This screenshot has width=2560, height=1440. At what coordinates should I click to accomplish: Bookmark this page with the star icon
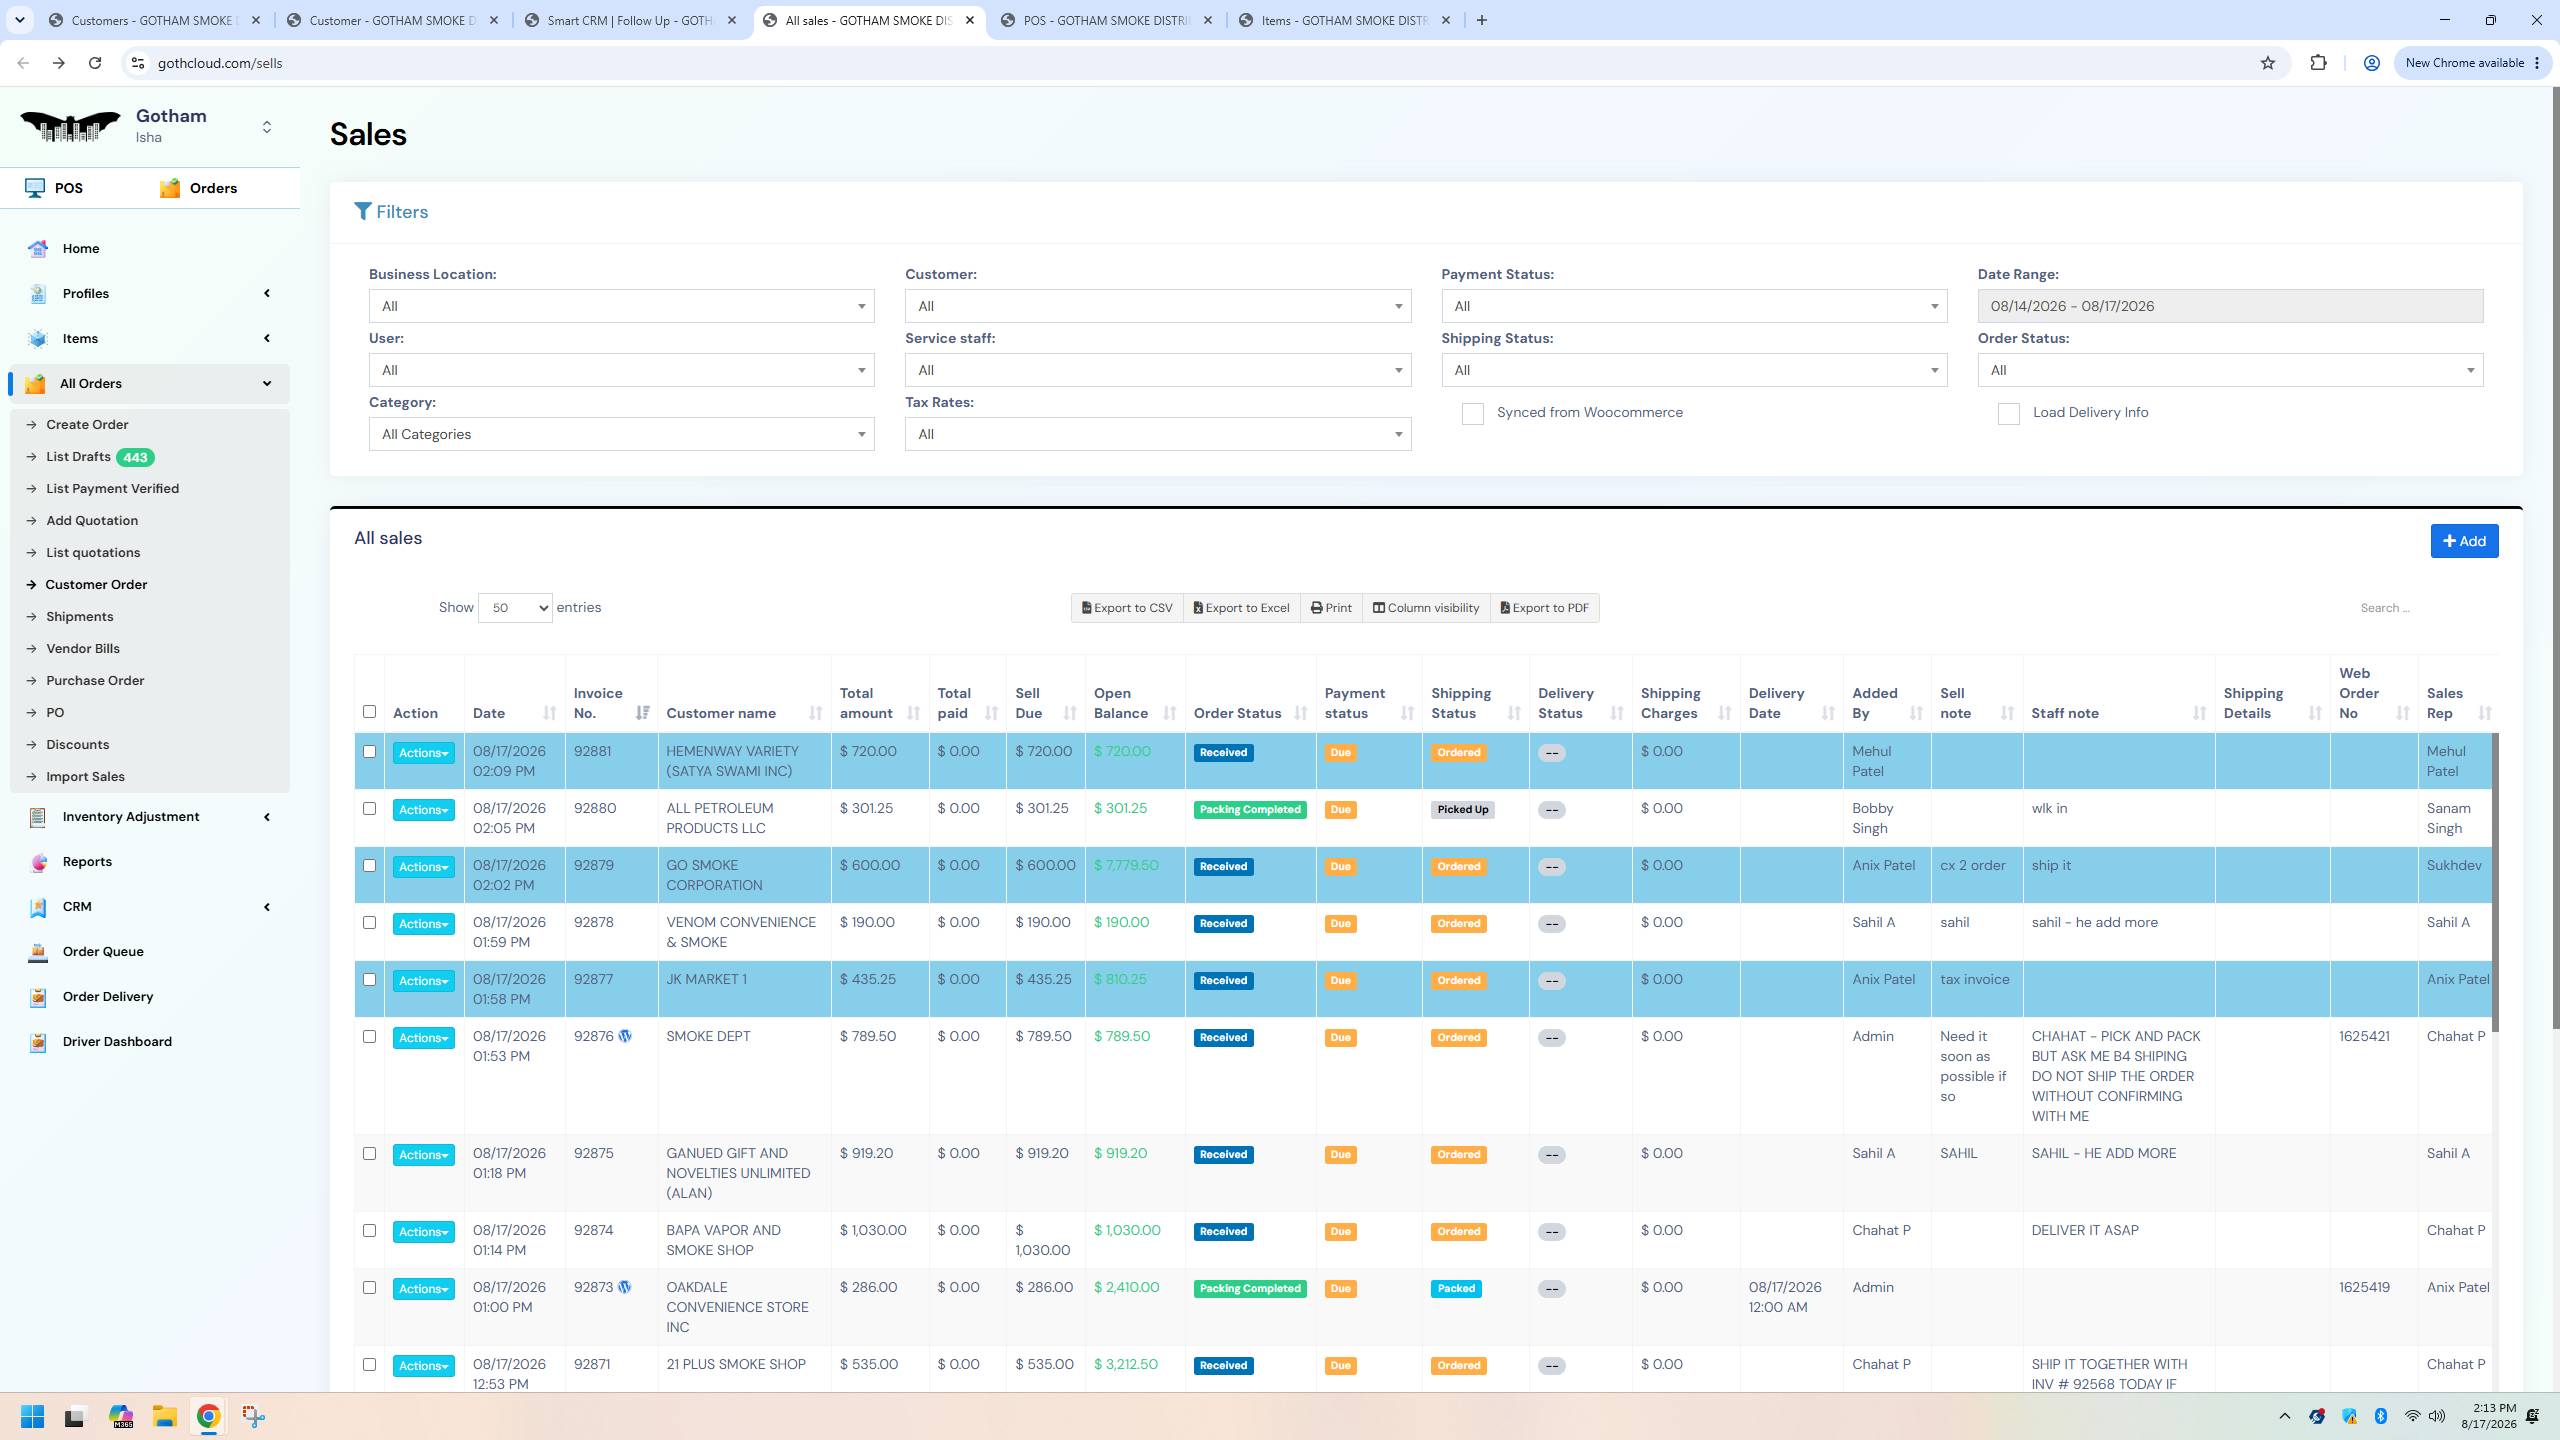2268,63
